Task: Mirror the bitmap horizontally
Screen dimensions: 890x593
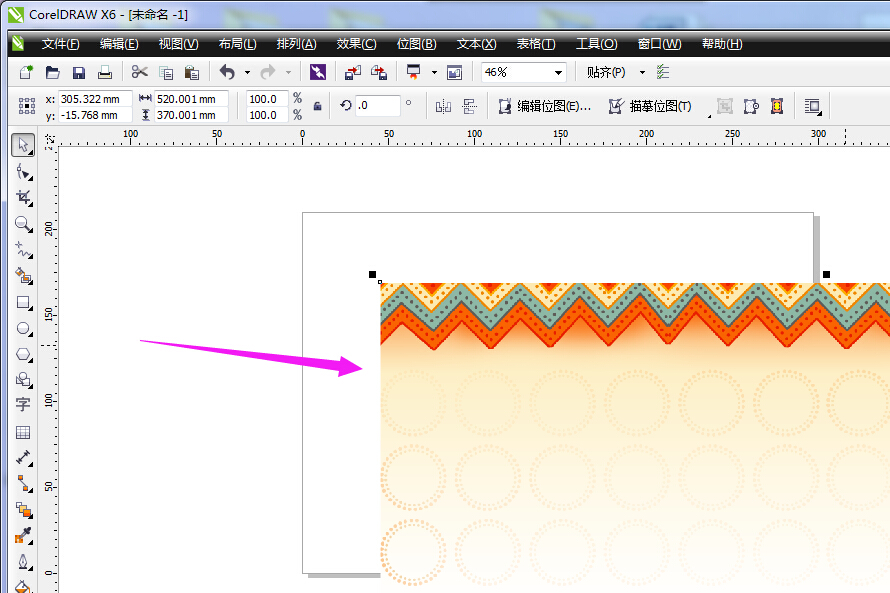Action: coord(443,106)
